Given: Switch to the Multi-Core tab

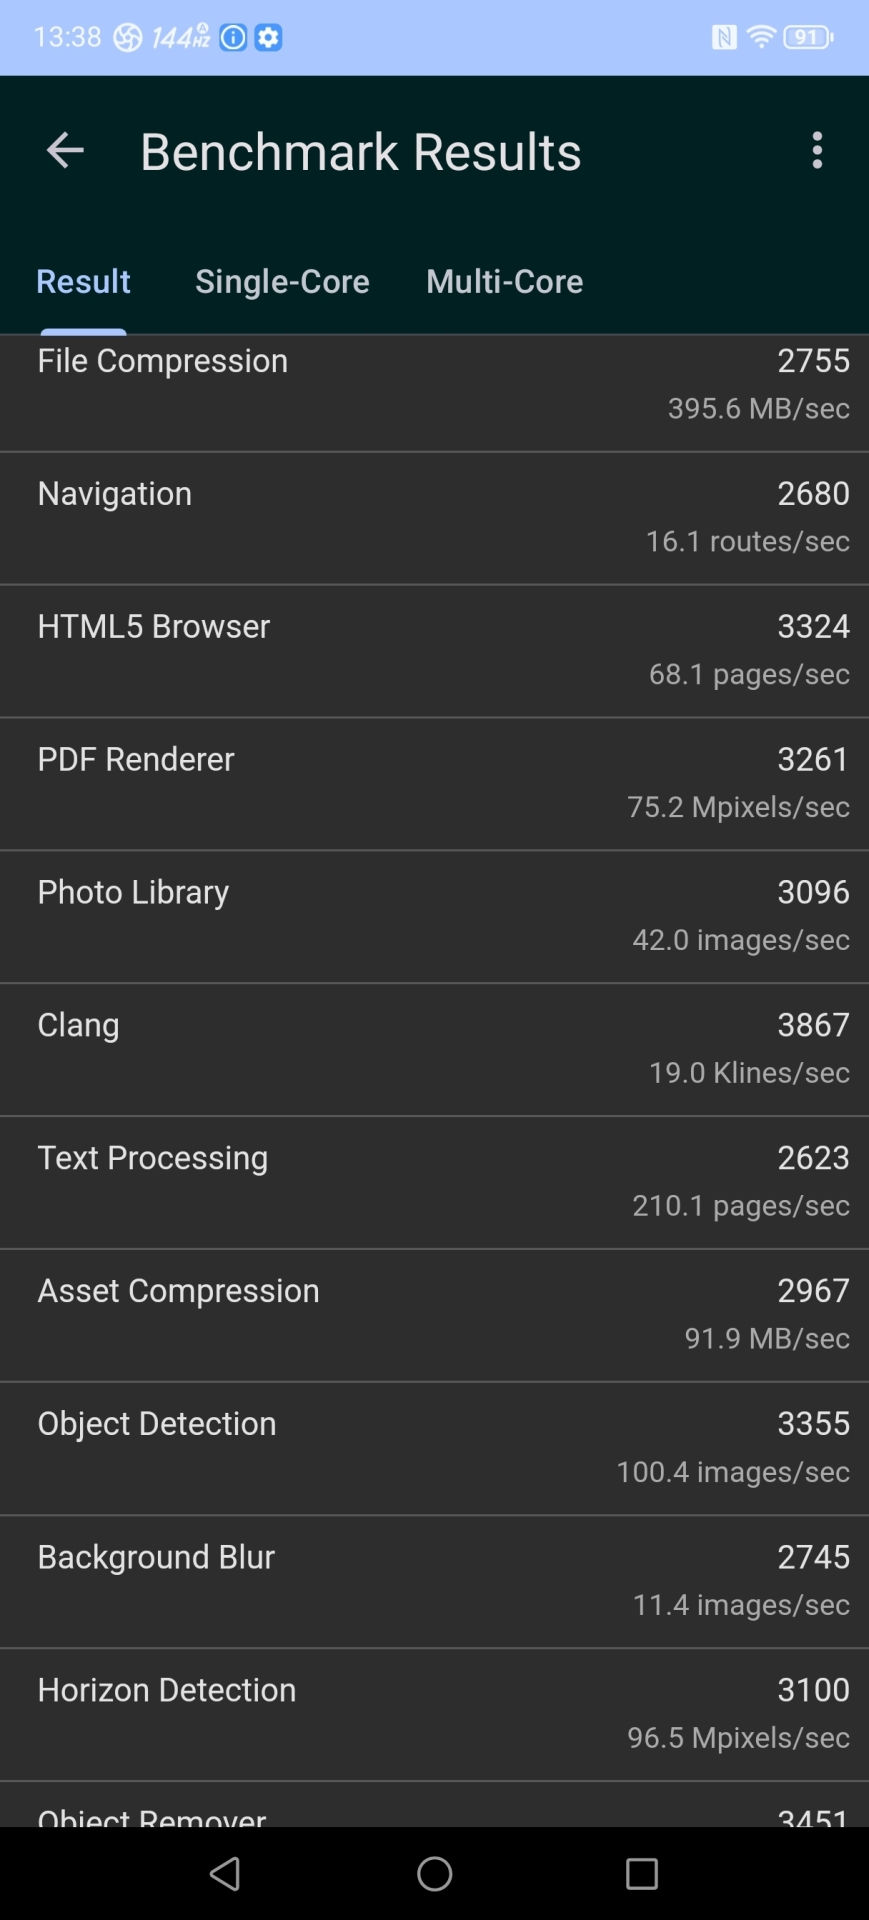Looking at the screenshot, I should (x=504, y=282).
